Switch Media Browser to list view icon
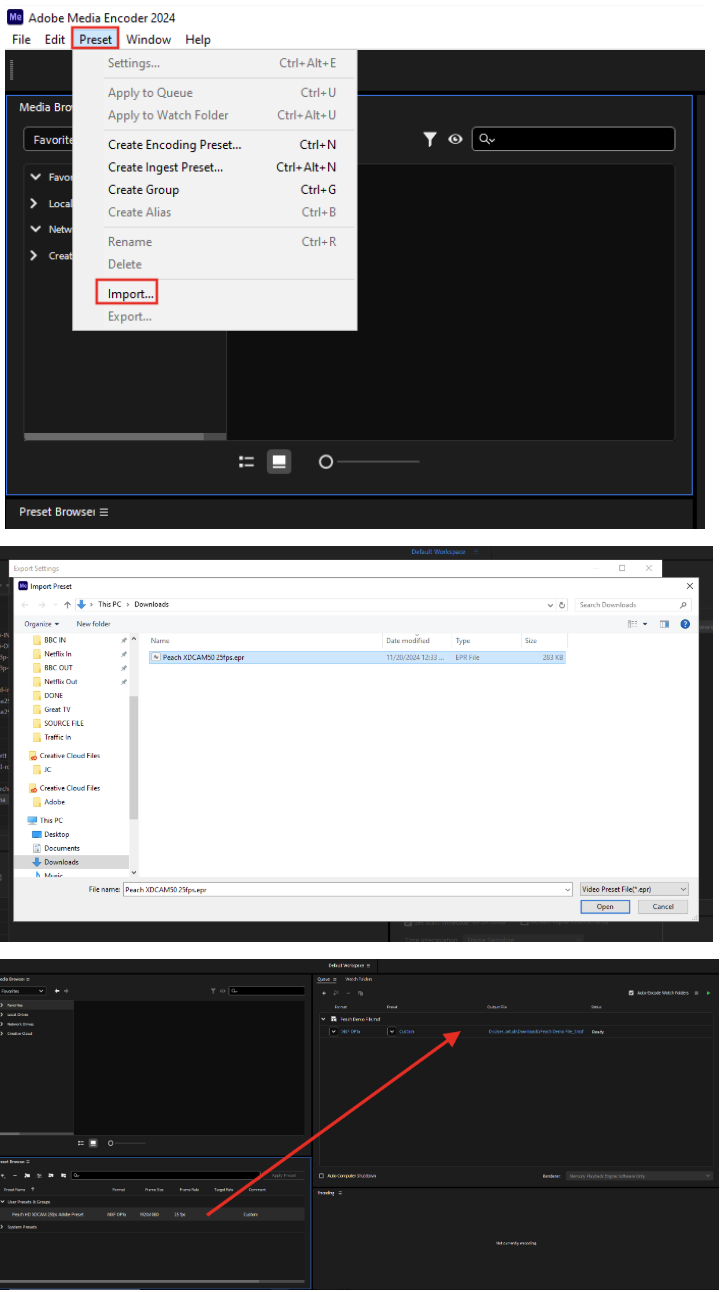 point(247,462)
